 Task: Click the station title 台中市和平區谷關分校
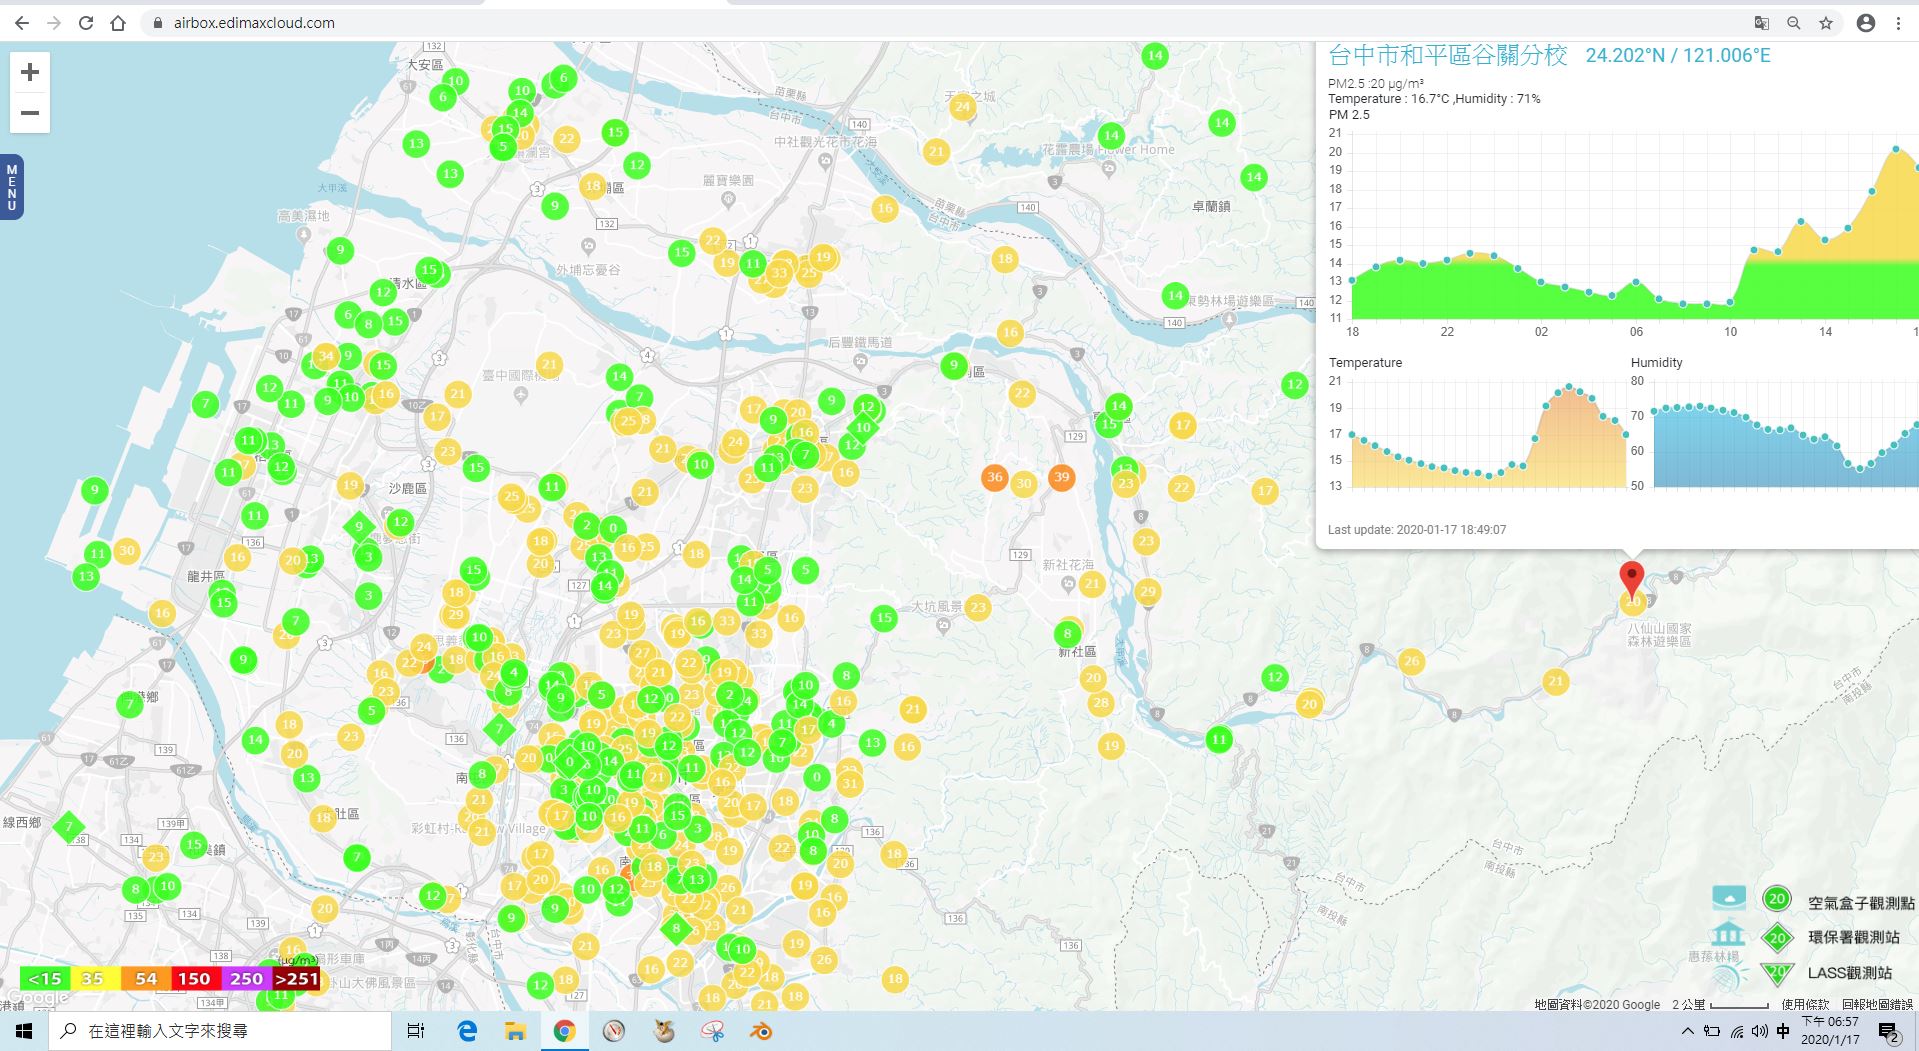point(1447,55)
